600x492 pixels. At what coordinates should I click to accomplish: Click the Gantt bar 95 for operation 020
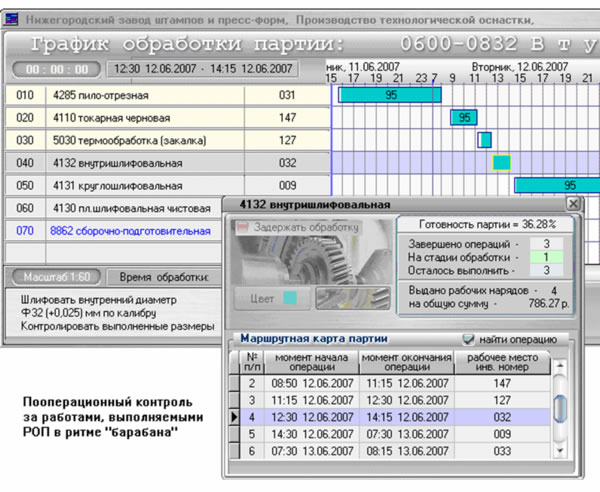point(464,117)
